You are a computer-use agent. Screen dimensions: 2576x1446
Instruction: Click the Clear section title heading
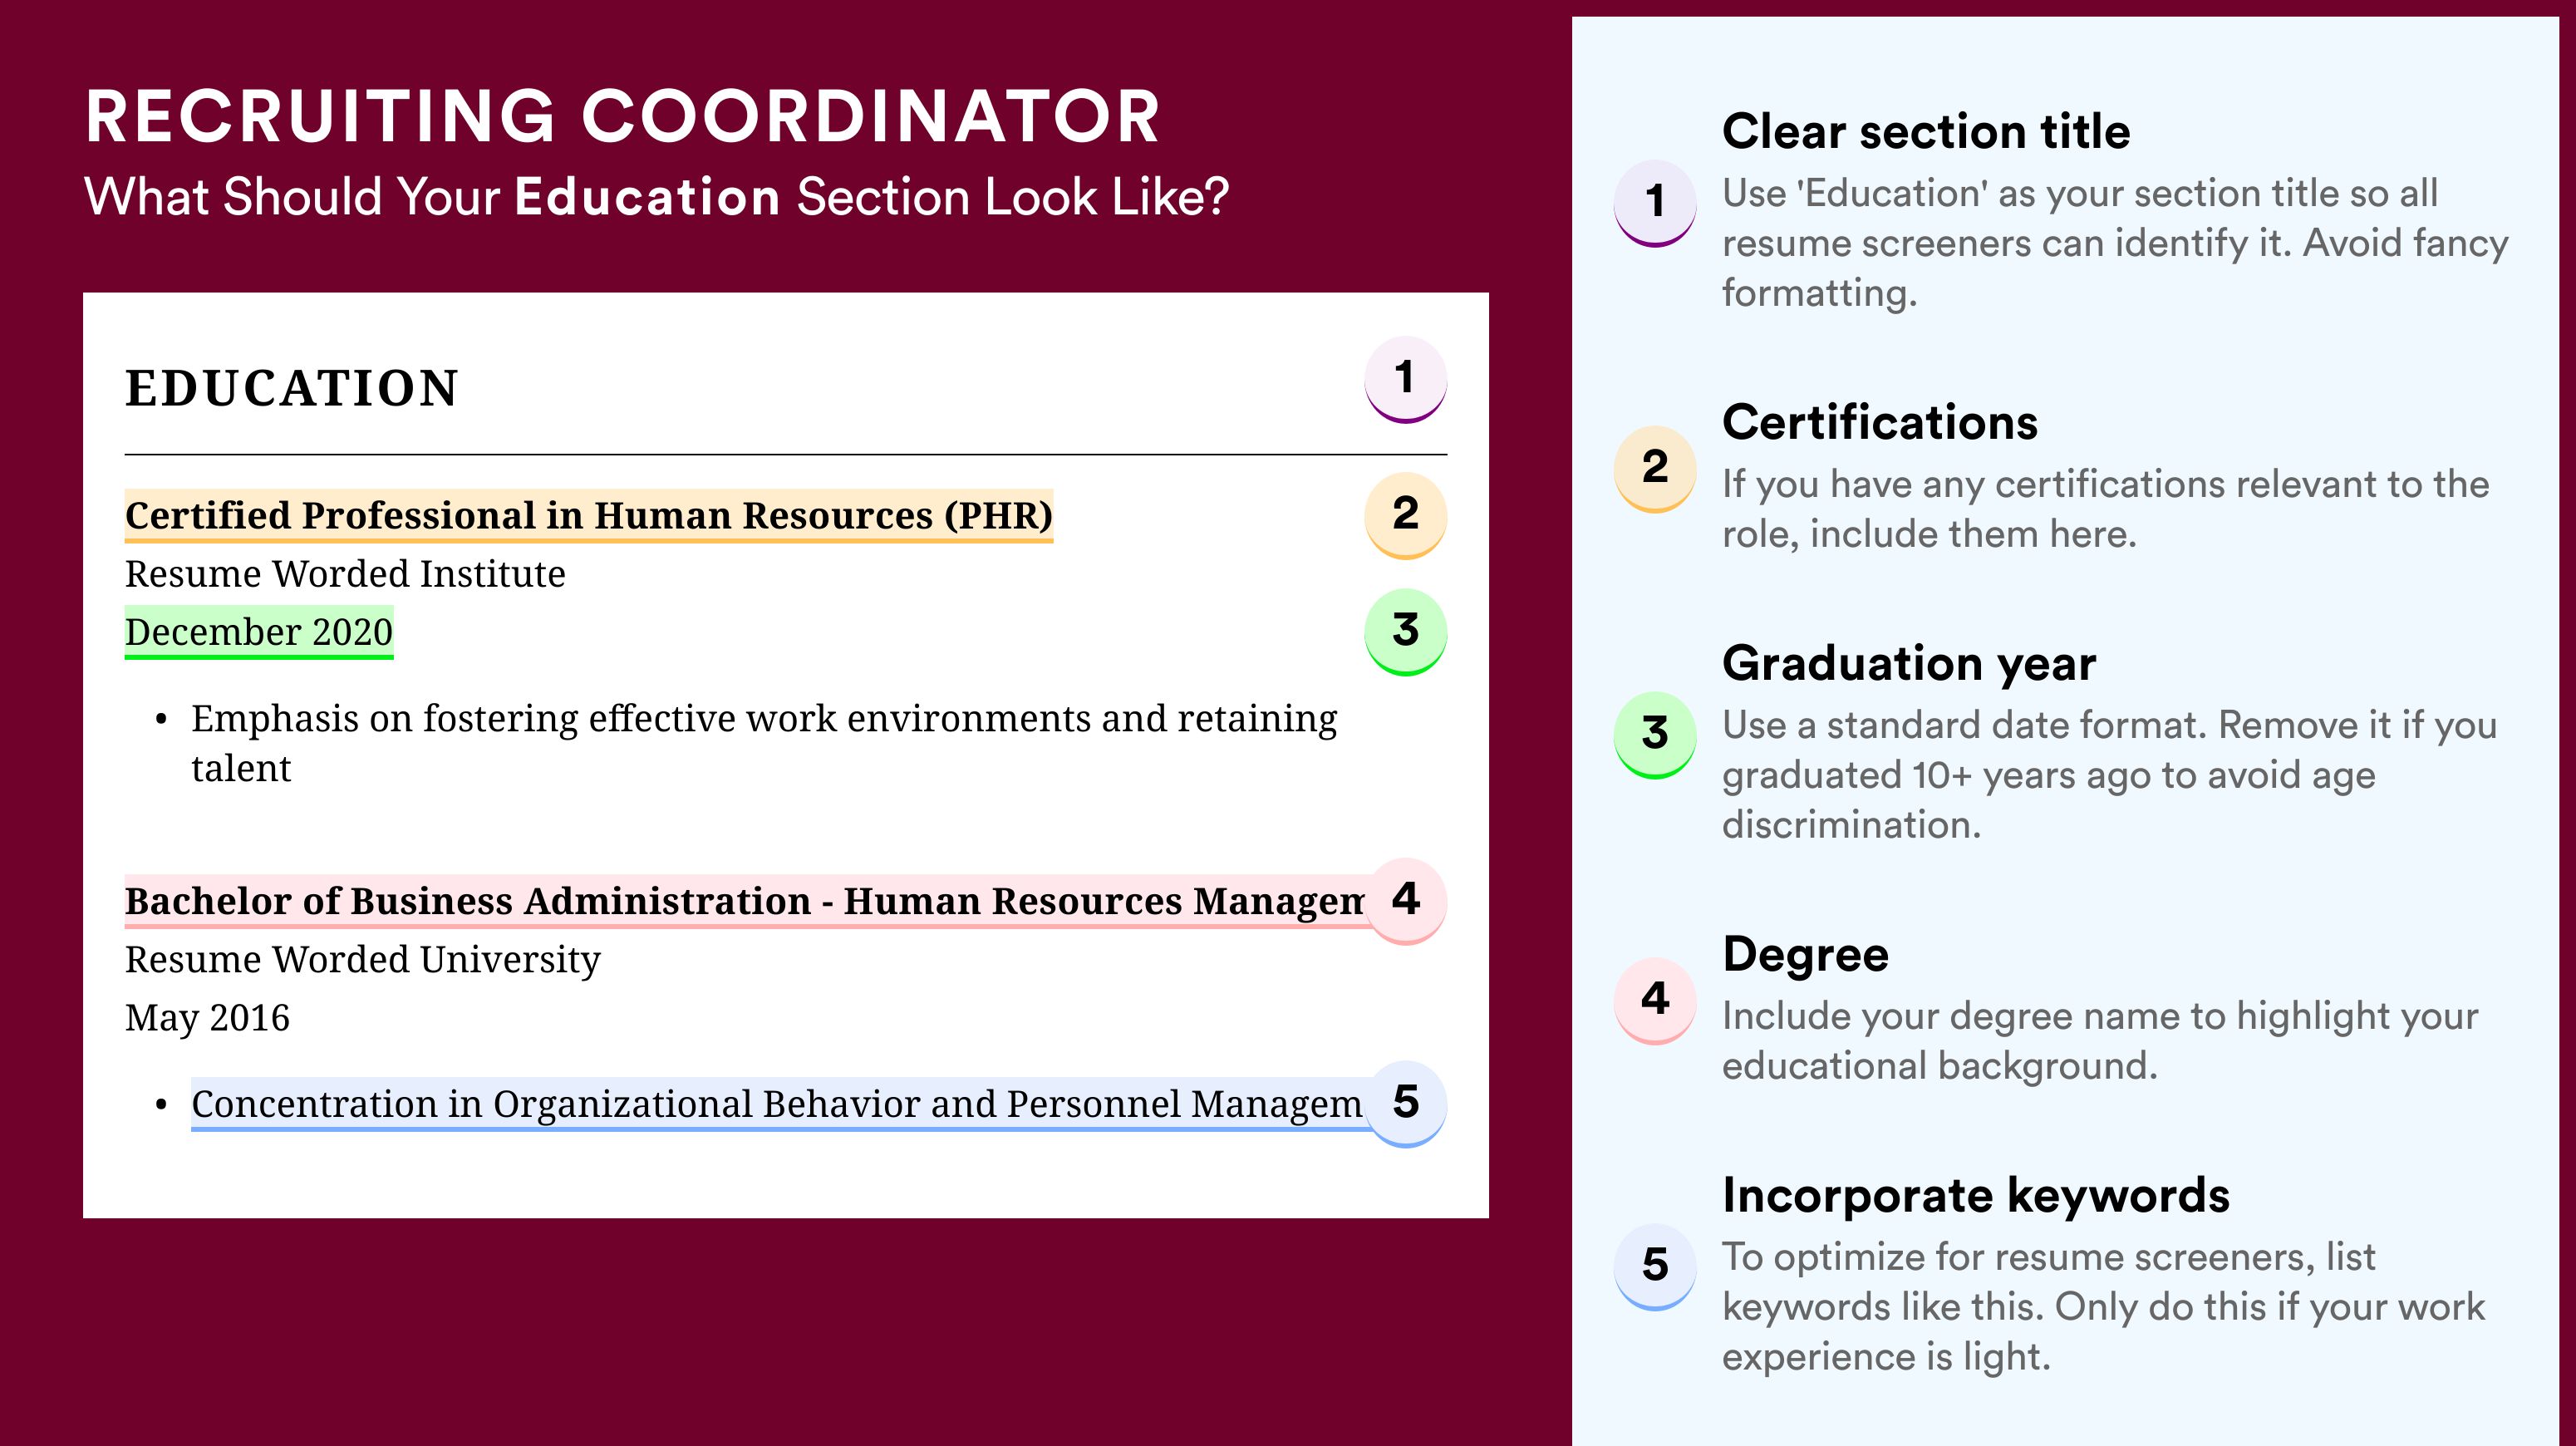pyautogui.click(x=1926, y=132)
